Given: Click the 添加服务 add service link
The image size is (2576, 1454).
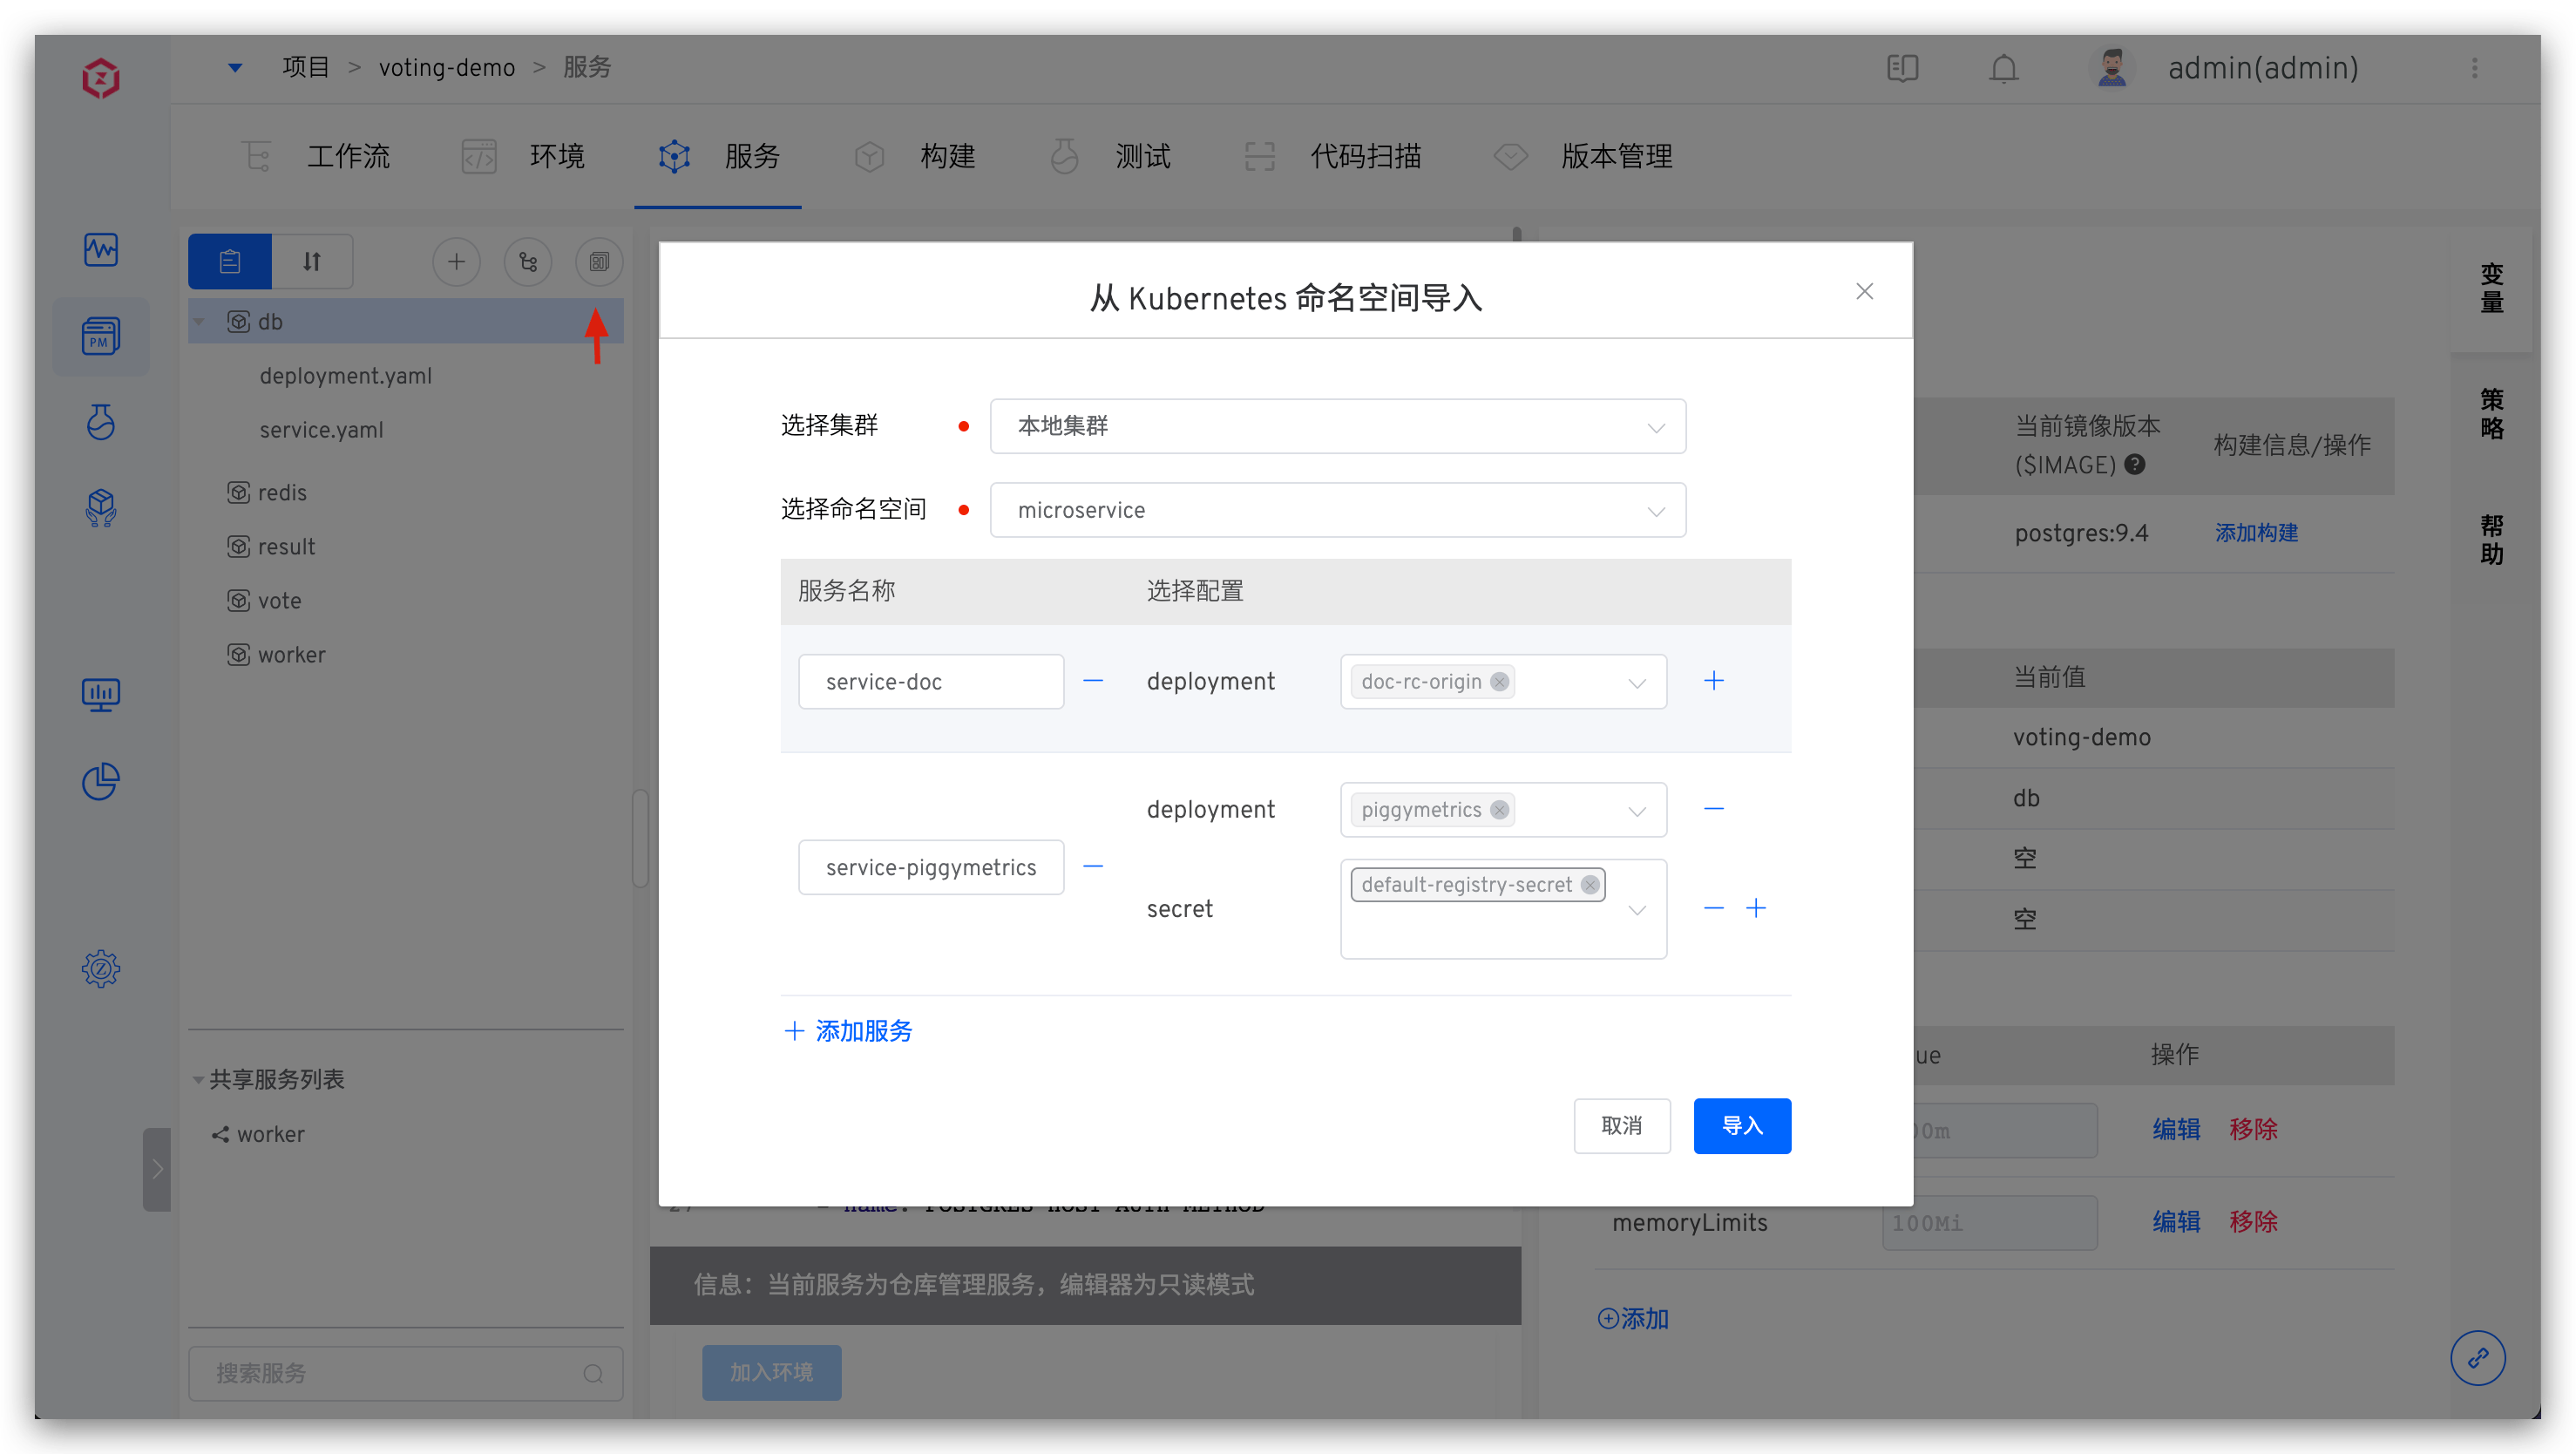Looking at the screenshot, I should point(846,1031).
